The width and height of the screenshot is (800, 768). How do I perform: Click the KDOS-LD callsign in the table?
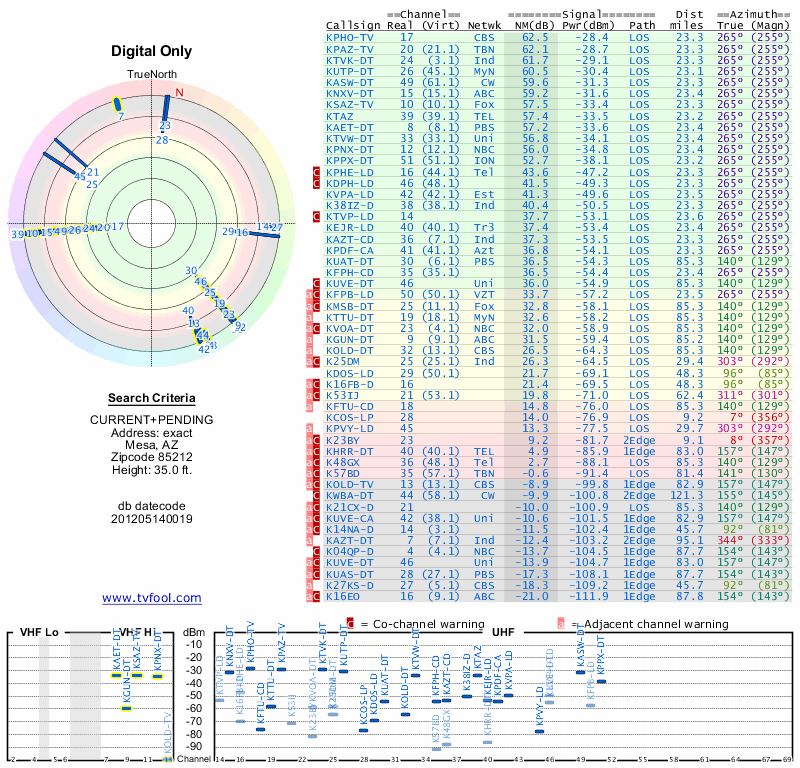(349, 374)
